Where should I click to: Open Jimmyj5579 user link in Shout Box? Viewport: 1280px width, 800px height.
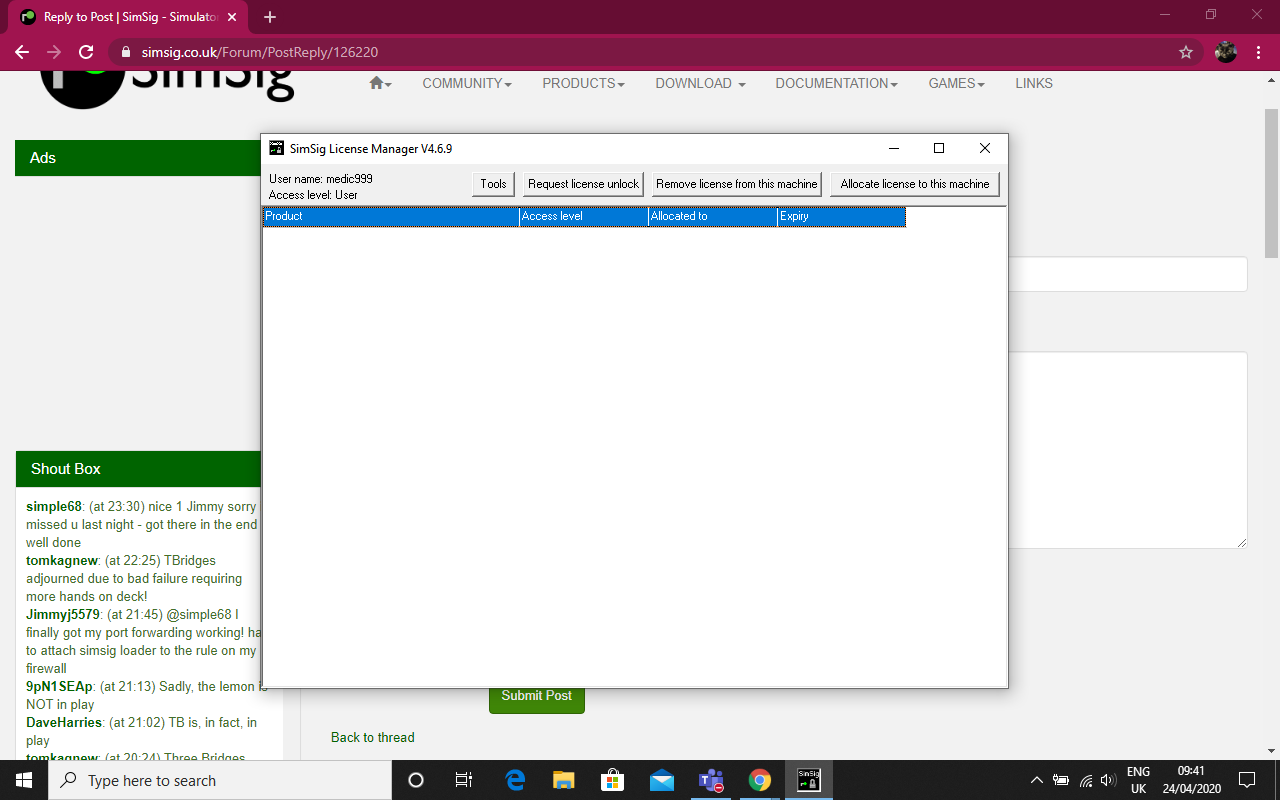(62, 614)
